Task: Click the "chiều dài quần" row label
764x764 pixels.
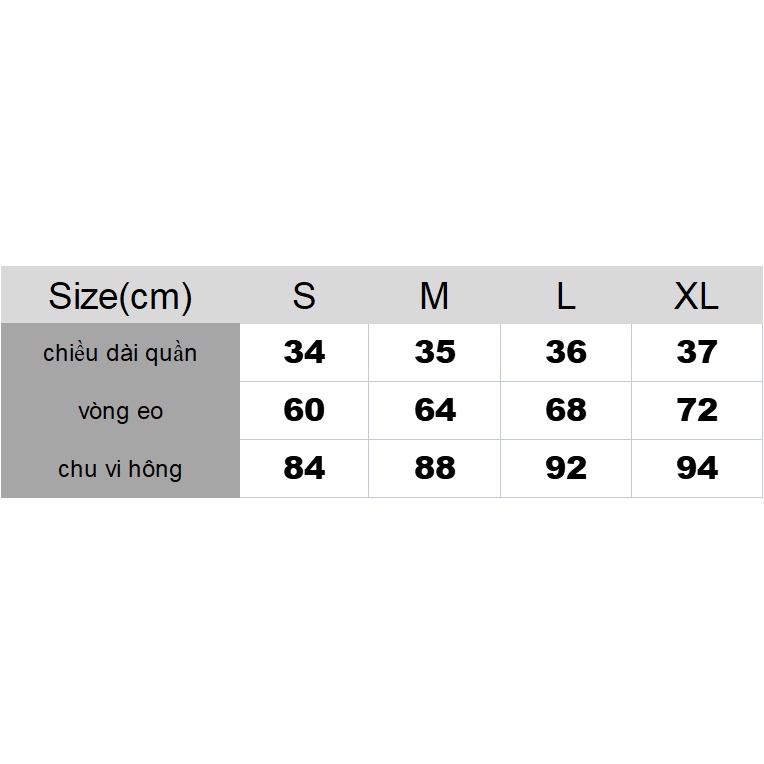Action: (120, 353)
